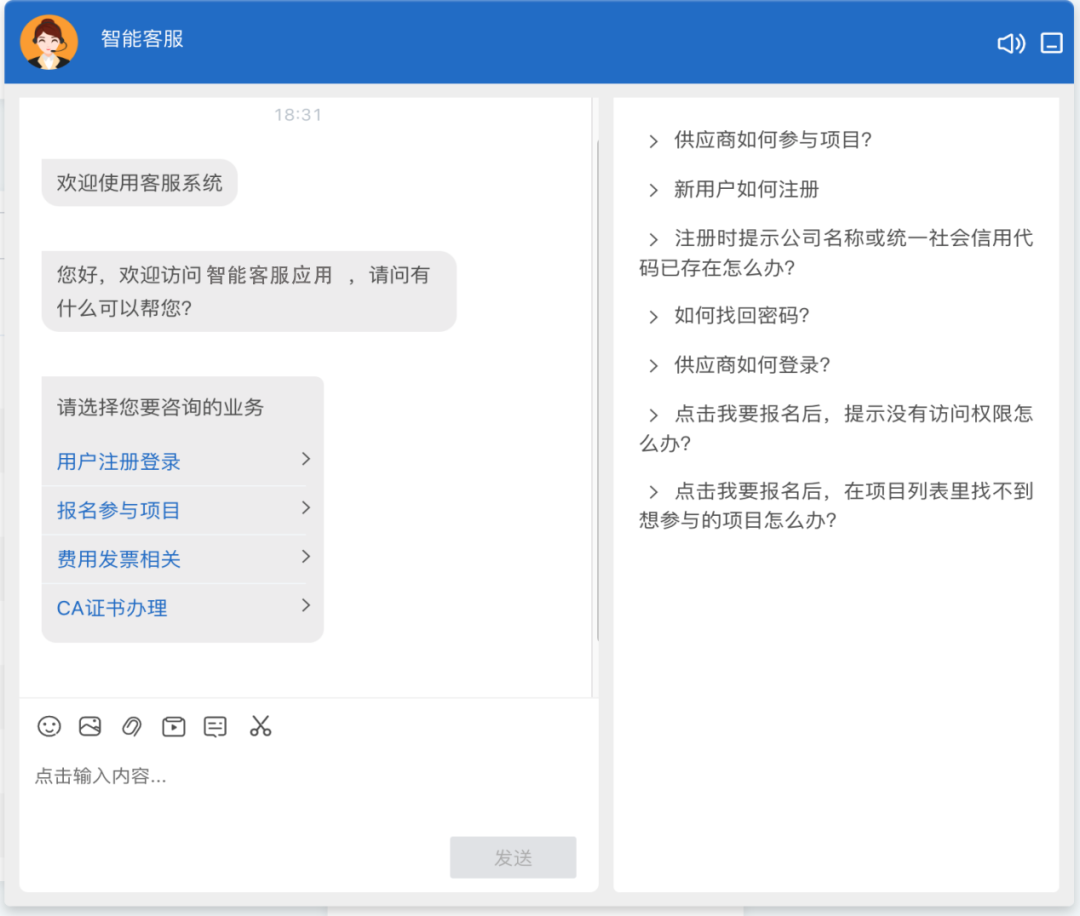1080x916 pixels.
Task: Open the message rating/comment icon
Action: (x=215, y=726)
